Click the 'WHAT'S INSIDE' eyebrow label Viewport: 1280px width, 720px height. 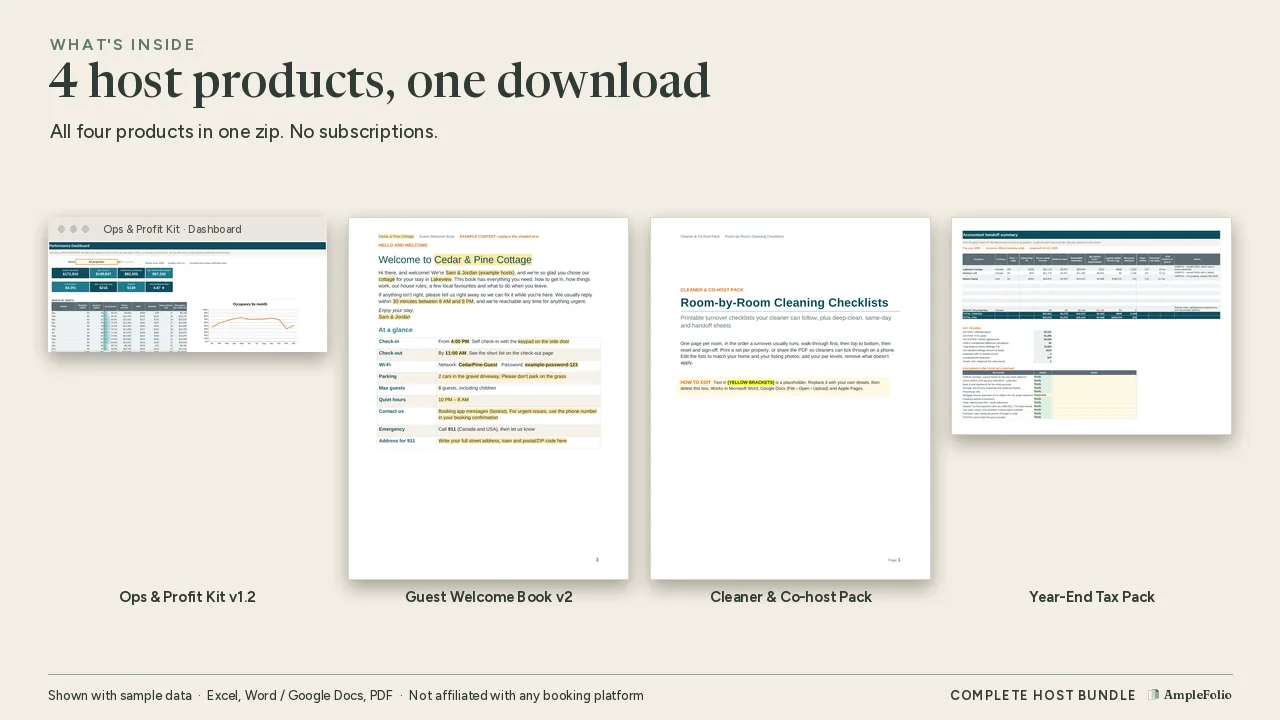(123, 45)
